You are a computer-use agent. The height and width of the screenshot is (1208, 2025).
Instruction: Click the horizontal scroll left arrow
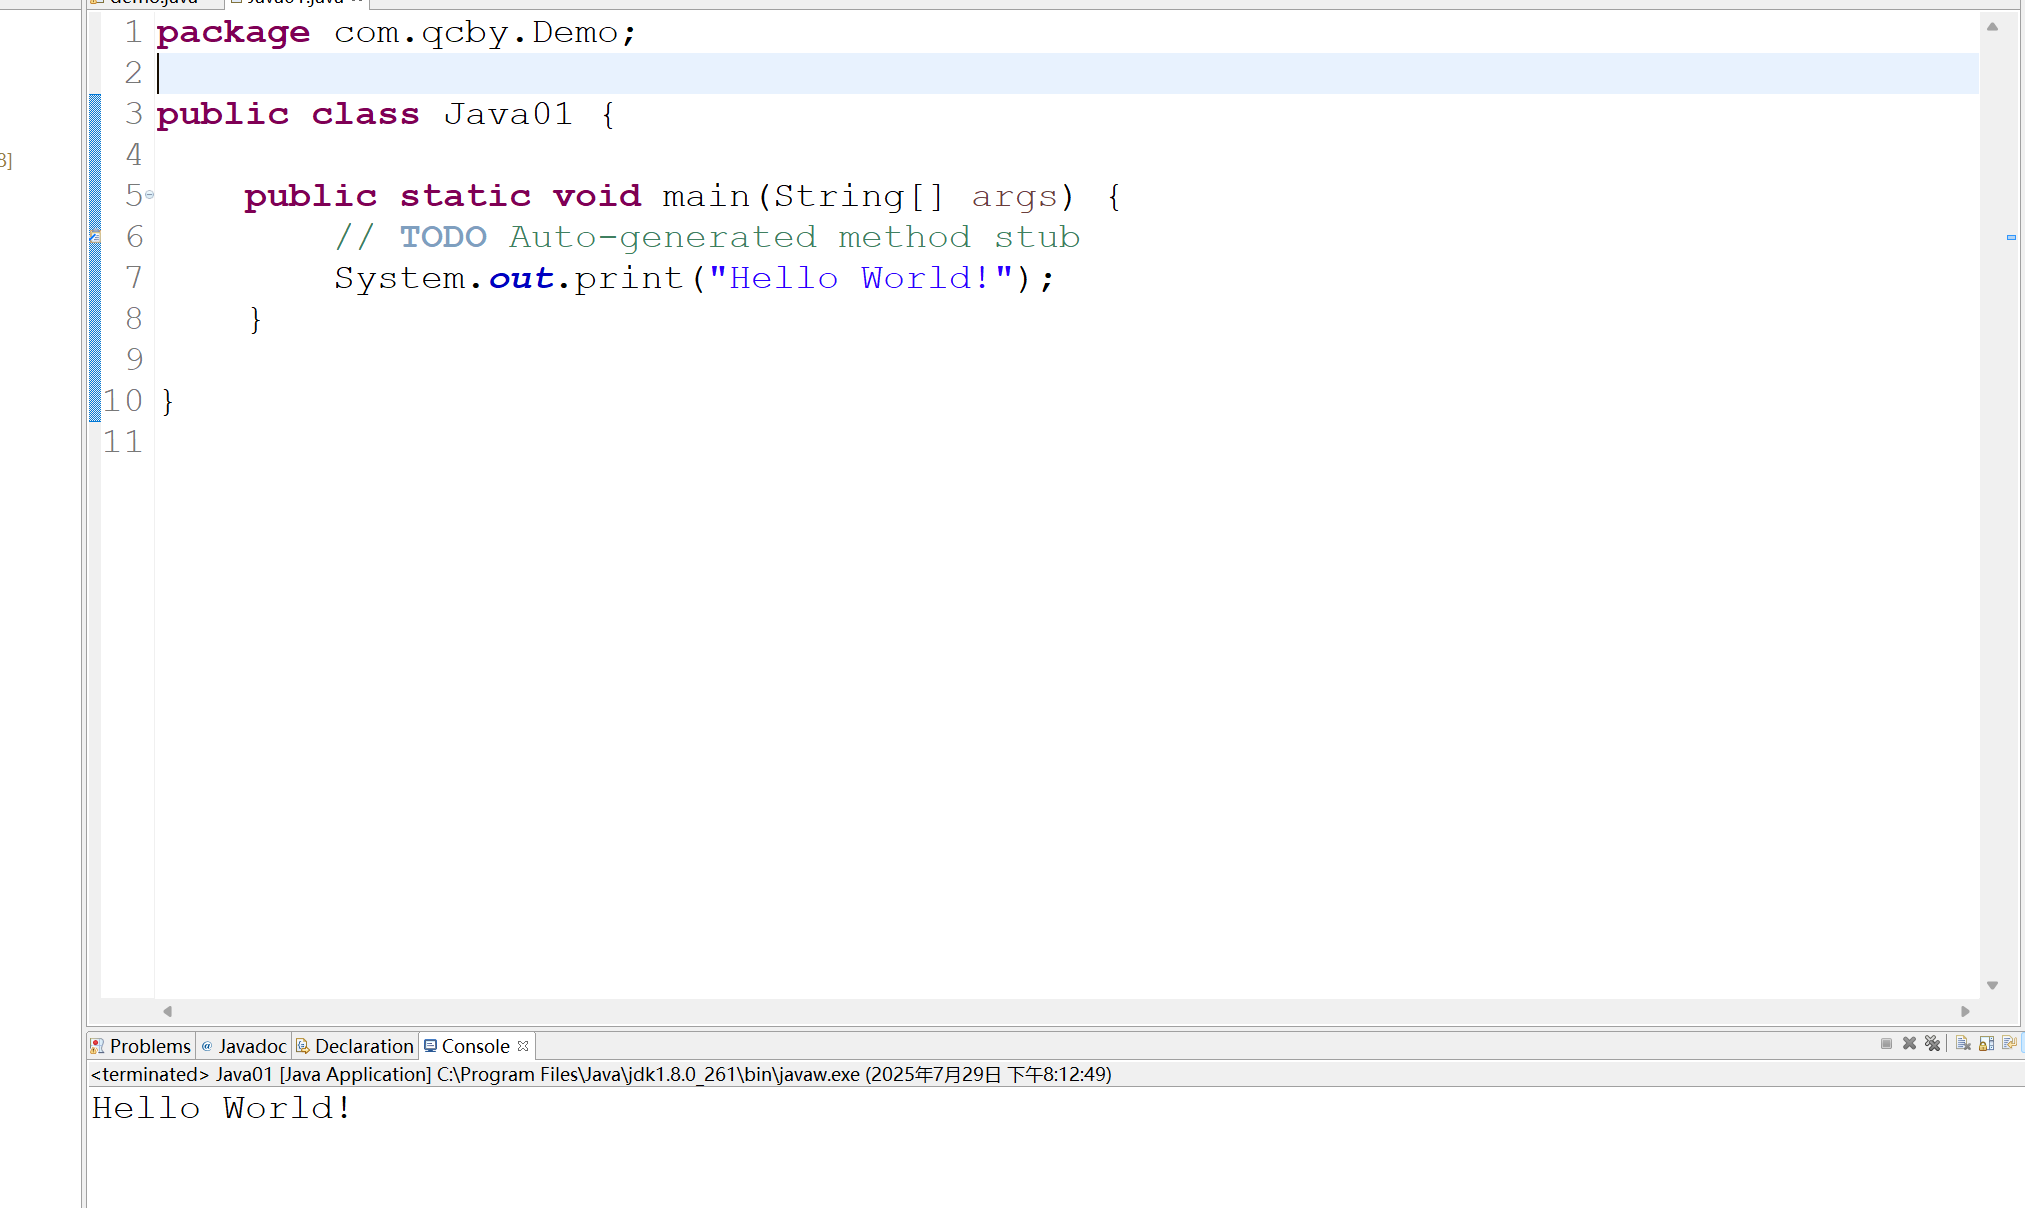click(167, 1011)
